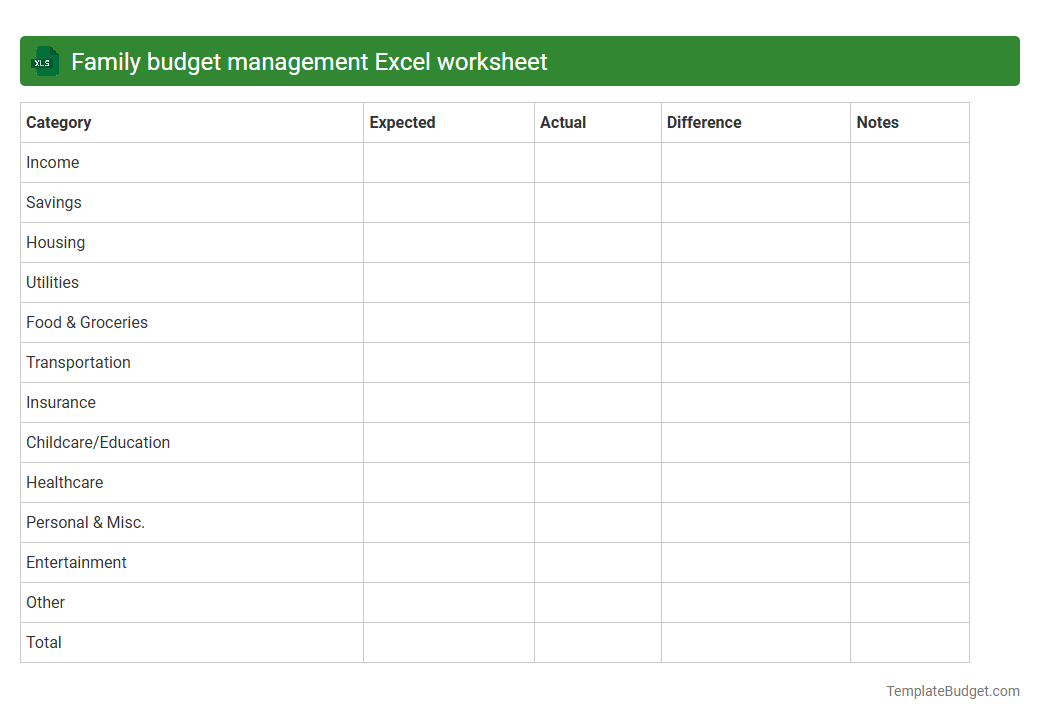Select the Total row label
The height and width of the screenshot is (720, 1040).
pos(44,642)
